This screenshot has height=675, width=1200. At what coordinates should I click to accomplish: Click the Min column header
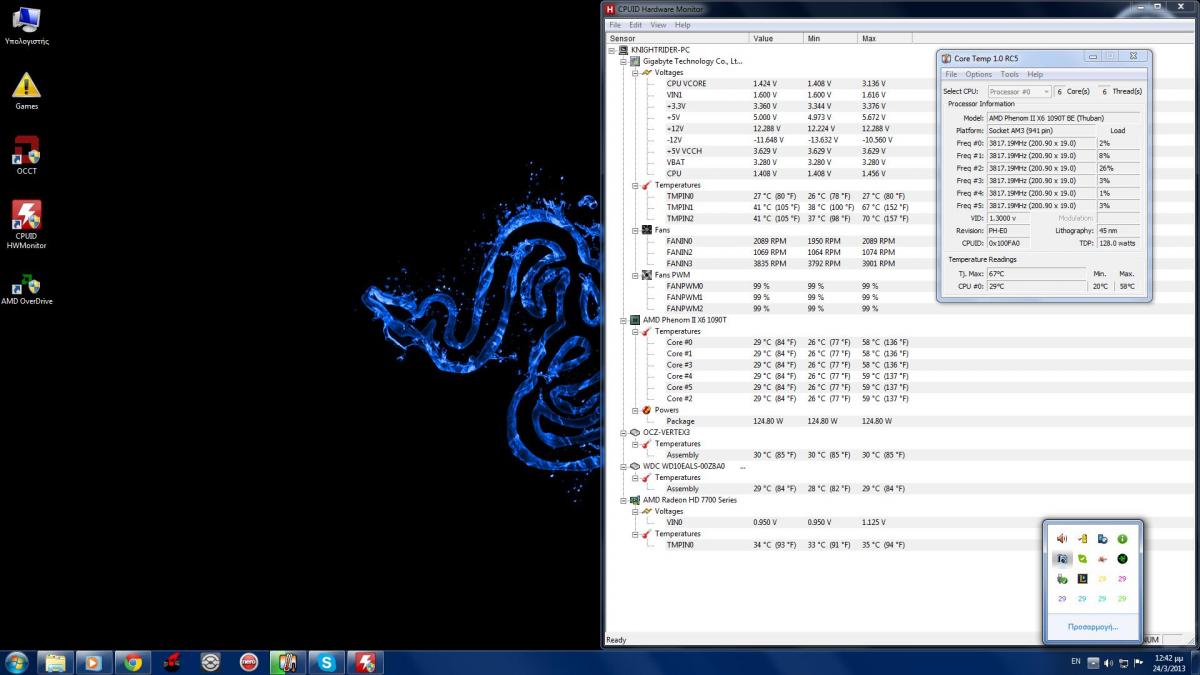coord(830,38)
